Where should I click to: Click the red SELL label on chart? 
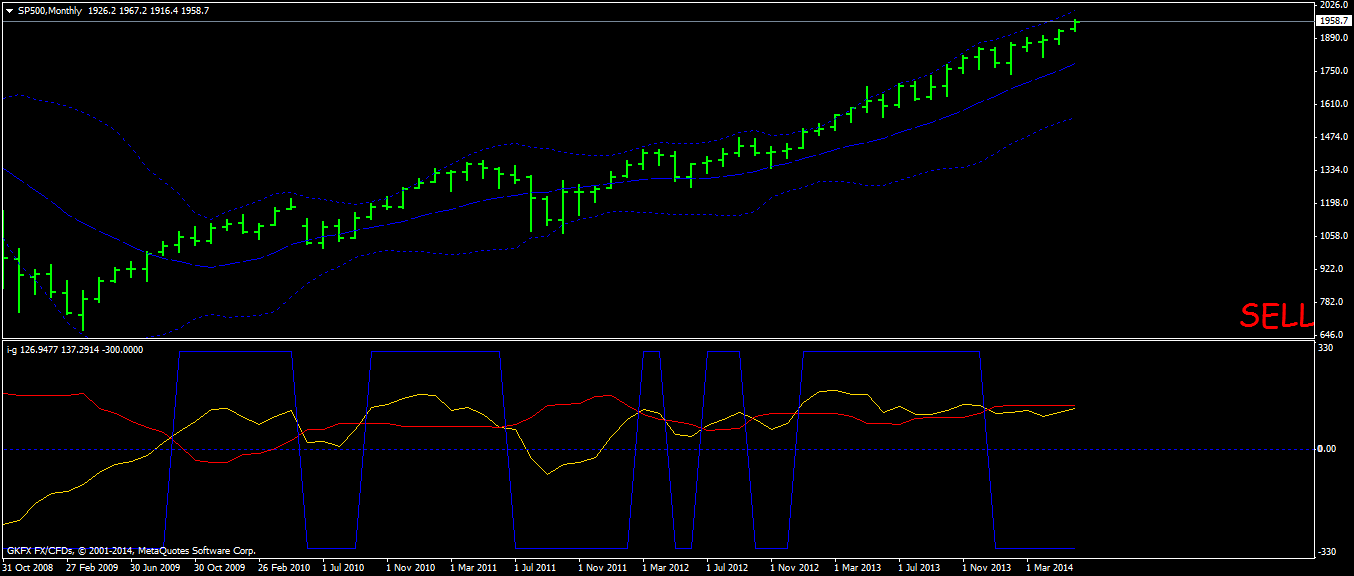(x=1277, y=315)
